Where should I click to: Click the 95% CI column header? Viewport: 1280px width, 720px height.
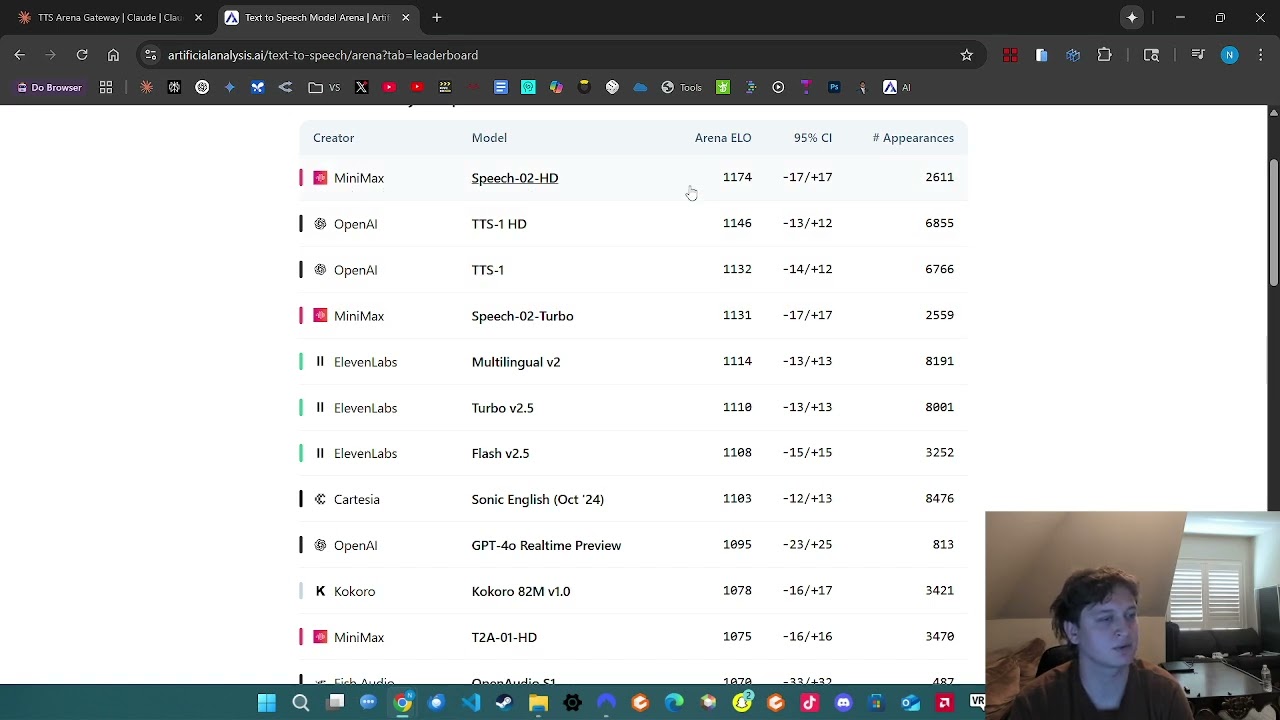click(x=813, y=138)
